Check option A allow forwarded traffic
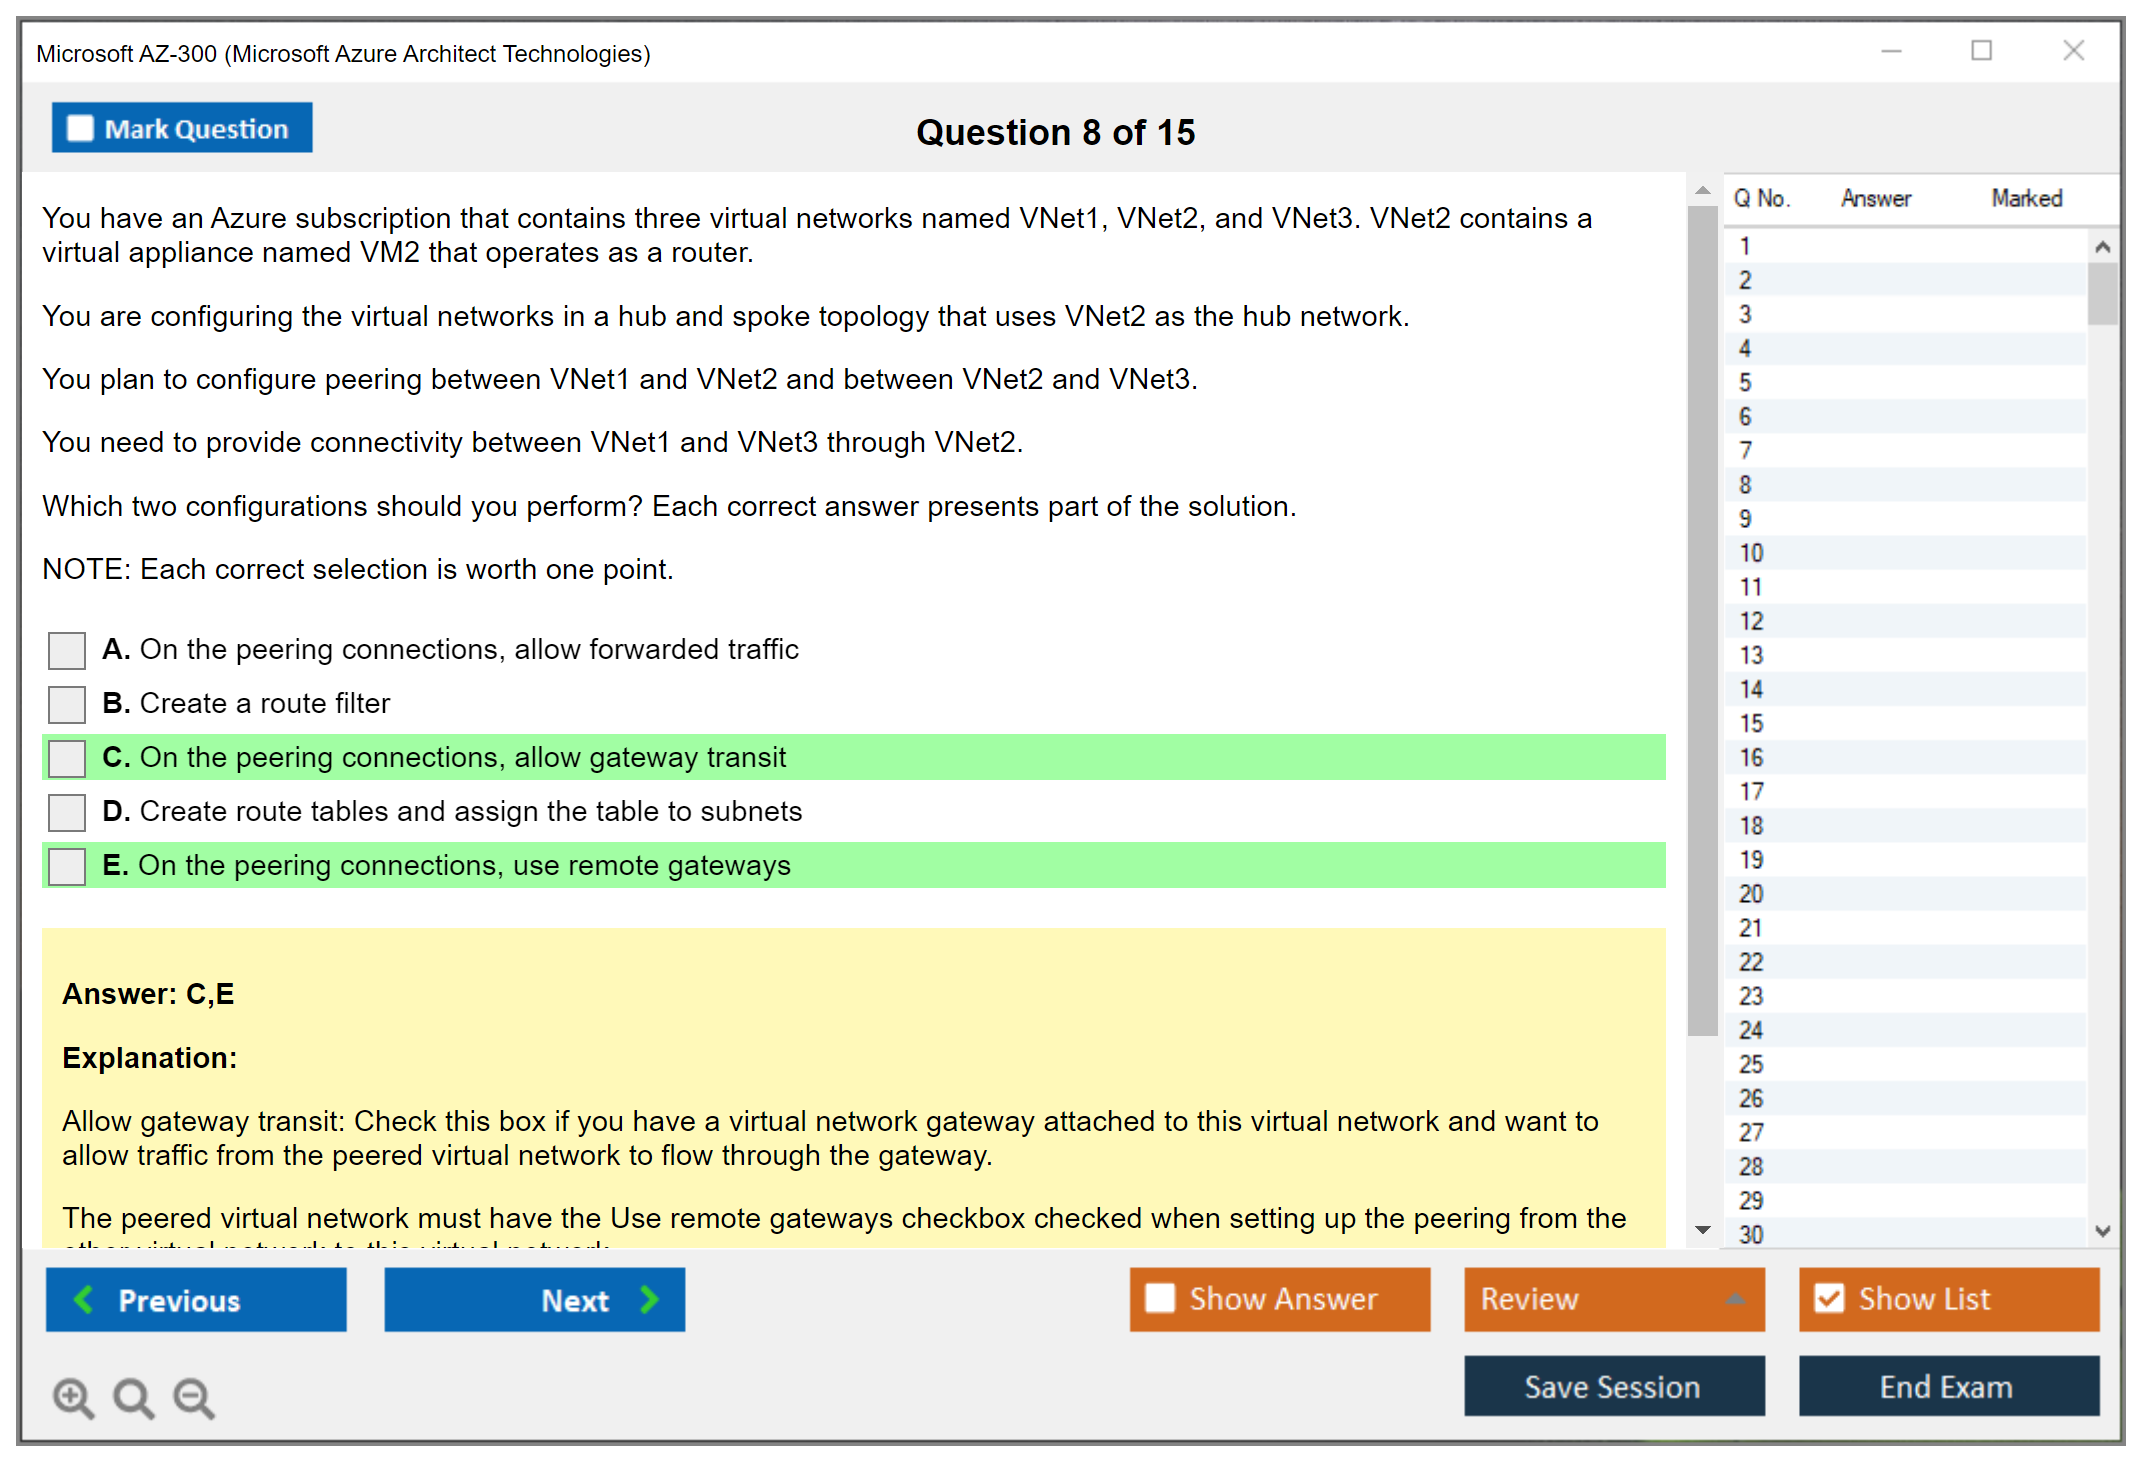Screen dimensions: 2150x1470 coord(67,650)
